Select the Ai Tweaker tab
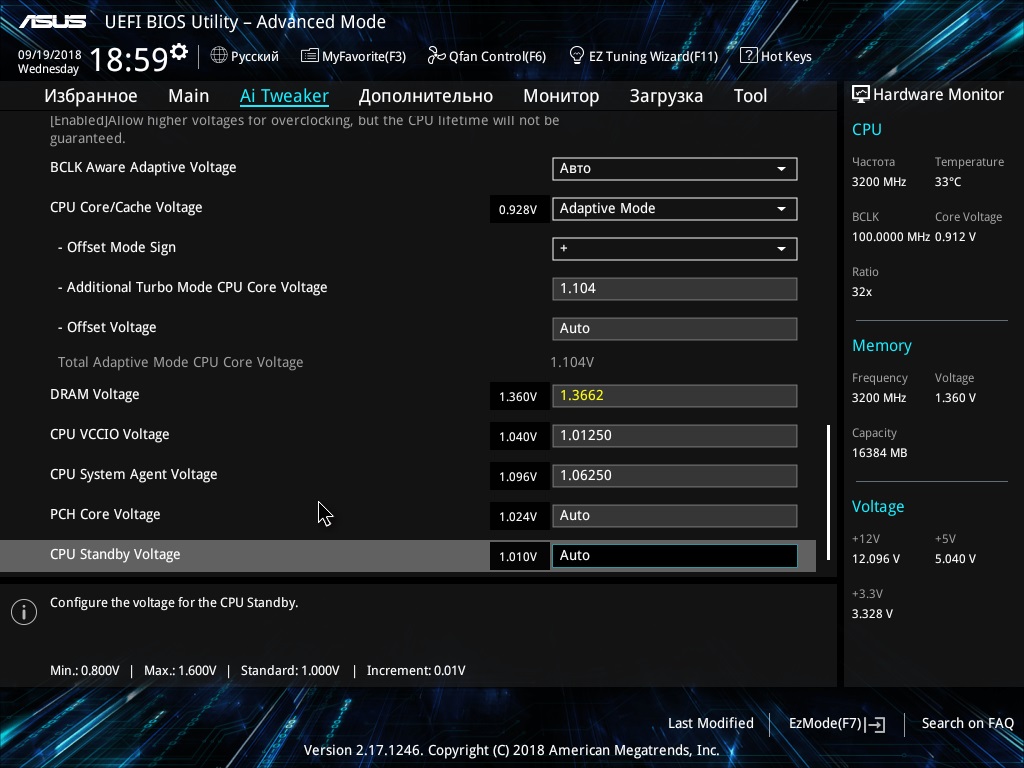 coord(284,96)
